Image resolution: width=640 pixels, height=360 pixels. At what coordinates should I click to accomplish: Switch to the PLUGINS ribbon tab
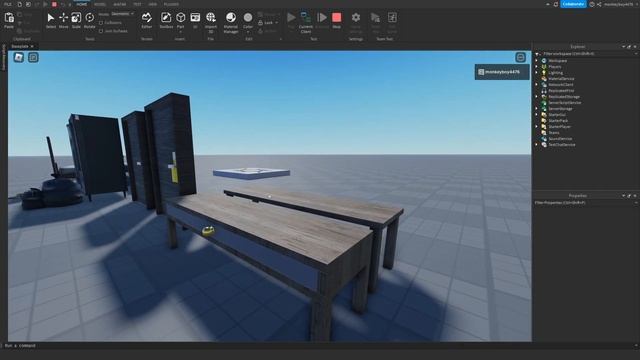pyautogui.click(x=171, y=4)
